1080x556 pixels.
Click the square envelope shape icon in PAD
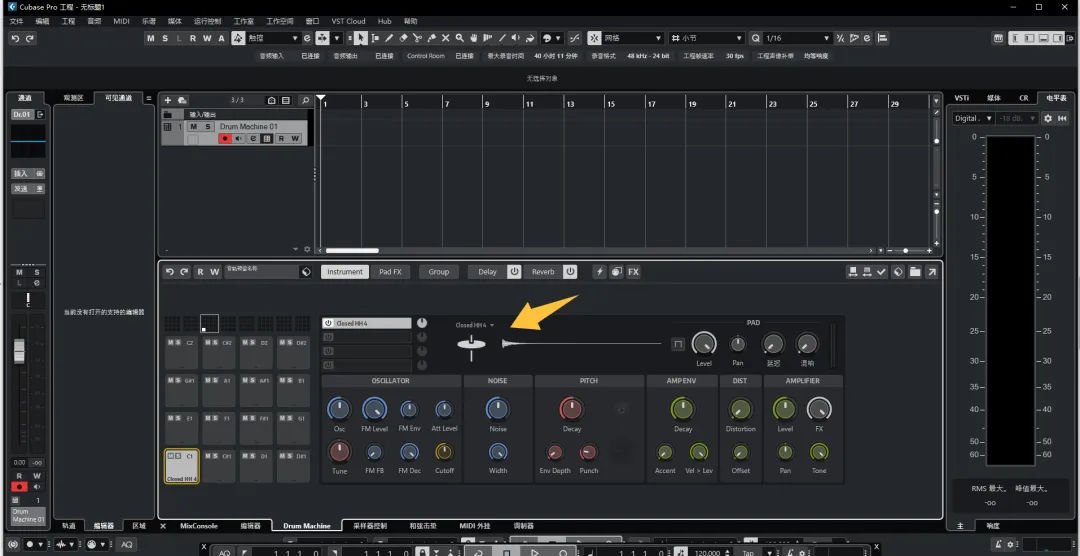(x=678, y=344)
